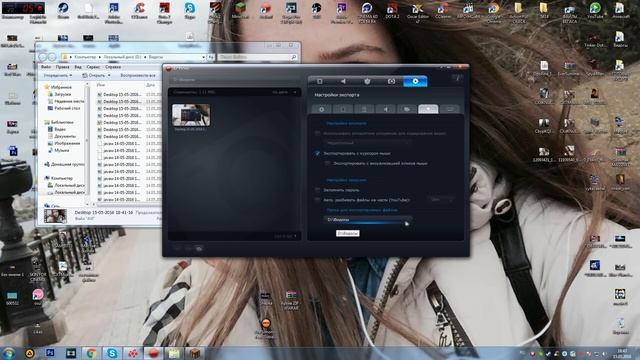Open the speaker icon main tab in Action!

(x=343, y=81)
